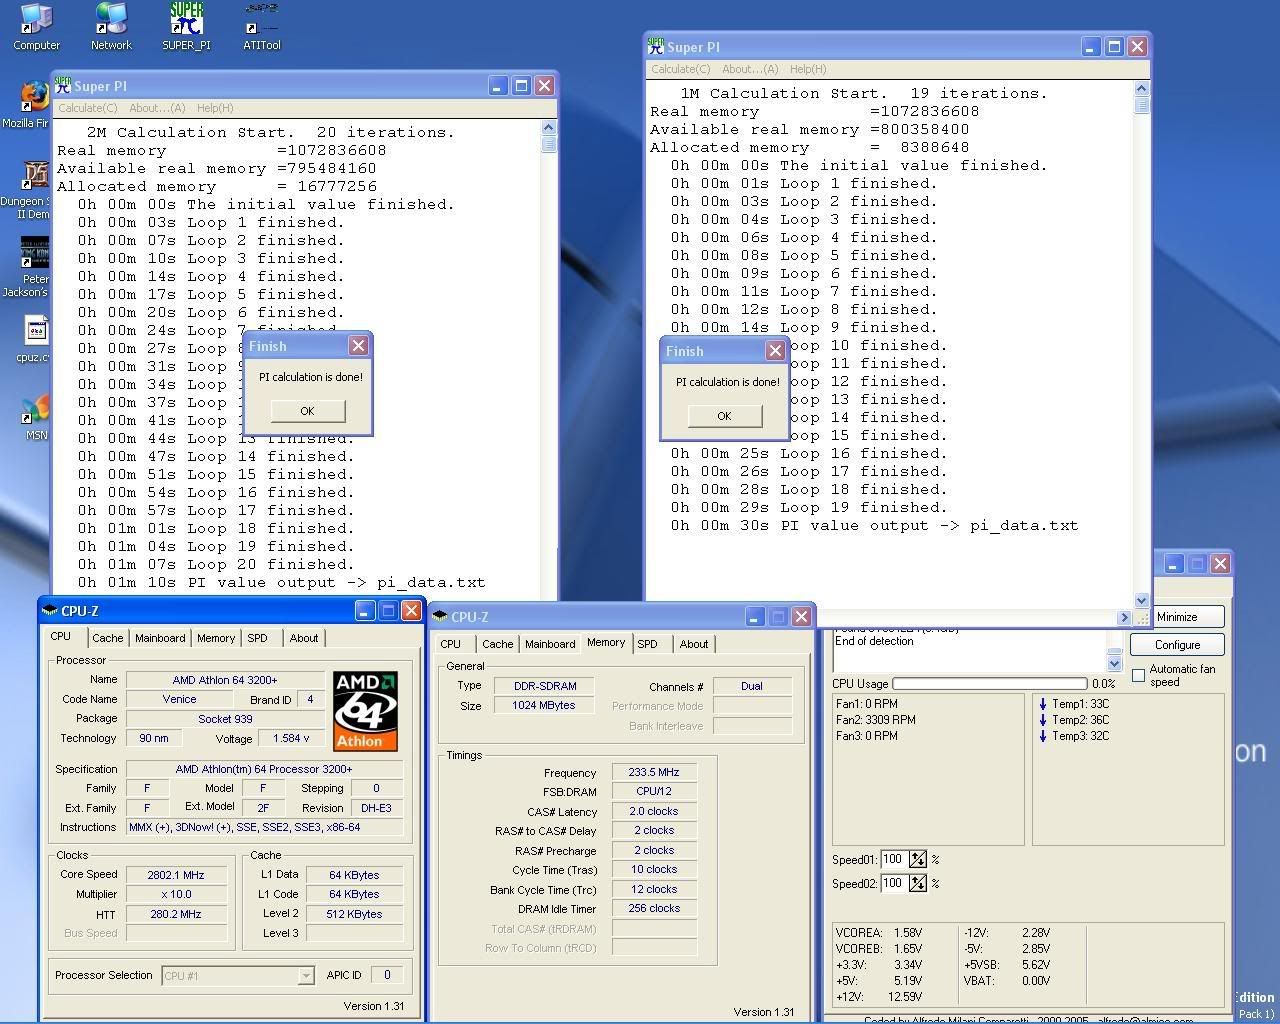
Task: Open Processor Selection CPU #1 dropdown
Action: pyautogui.click(x=238, y=976)
